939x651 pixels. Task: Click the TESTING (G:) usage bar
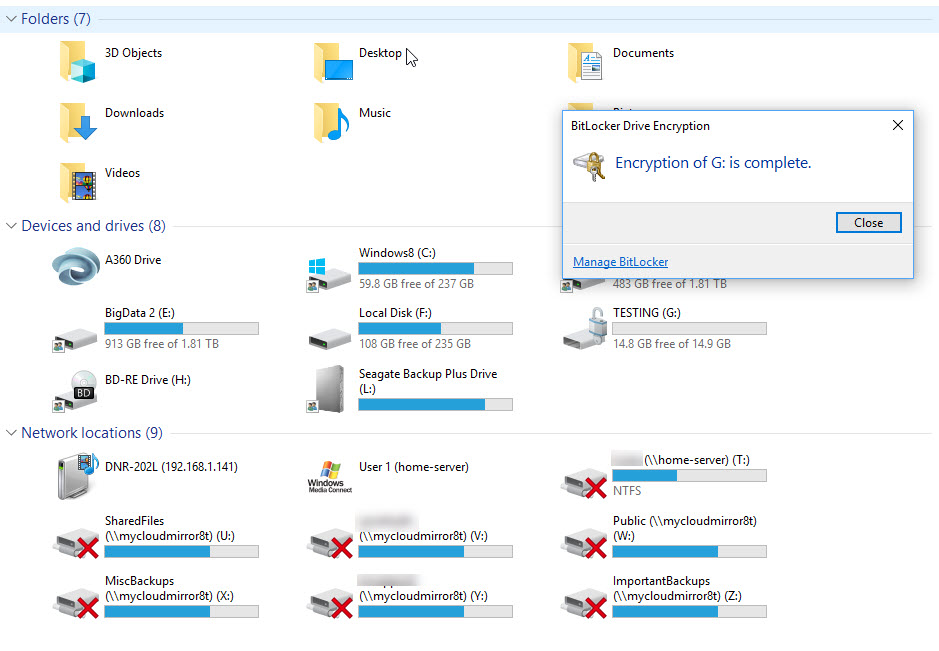(689, 328)
